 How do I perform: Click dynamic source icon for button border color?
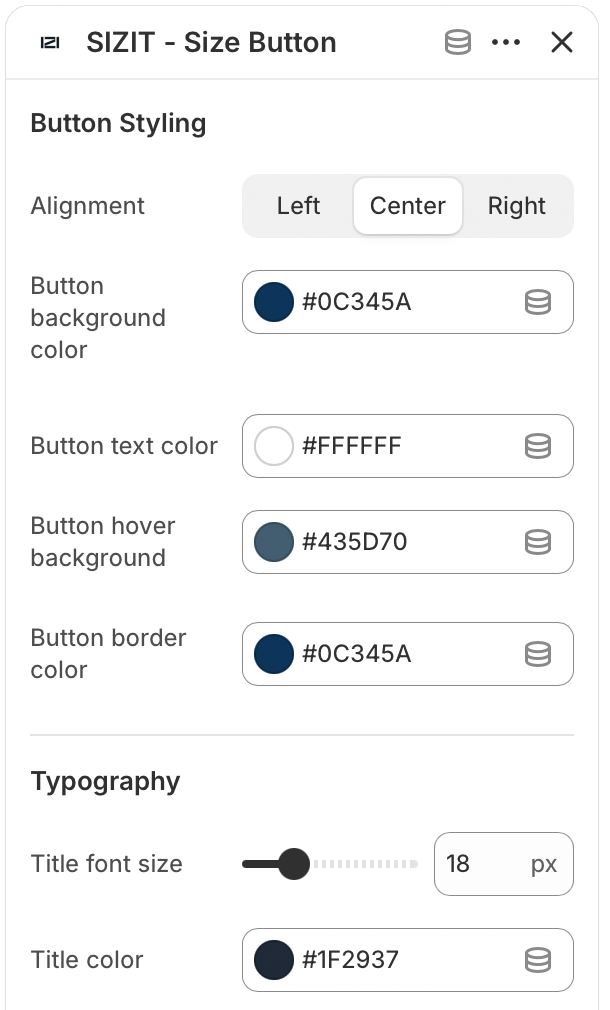538,654
